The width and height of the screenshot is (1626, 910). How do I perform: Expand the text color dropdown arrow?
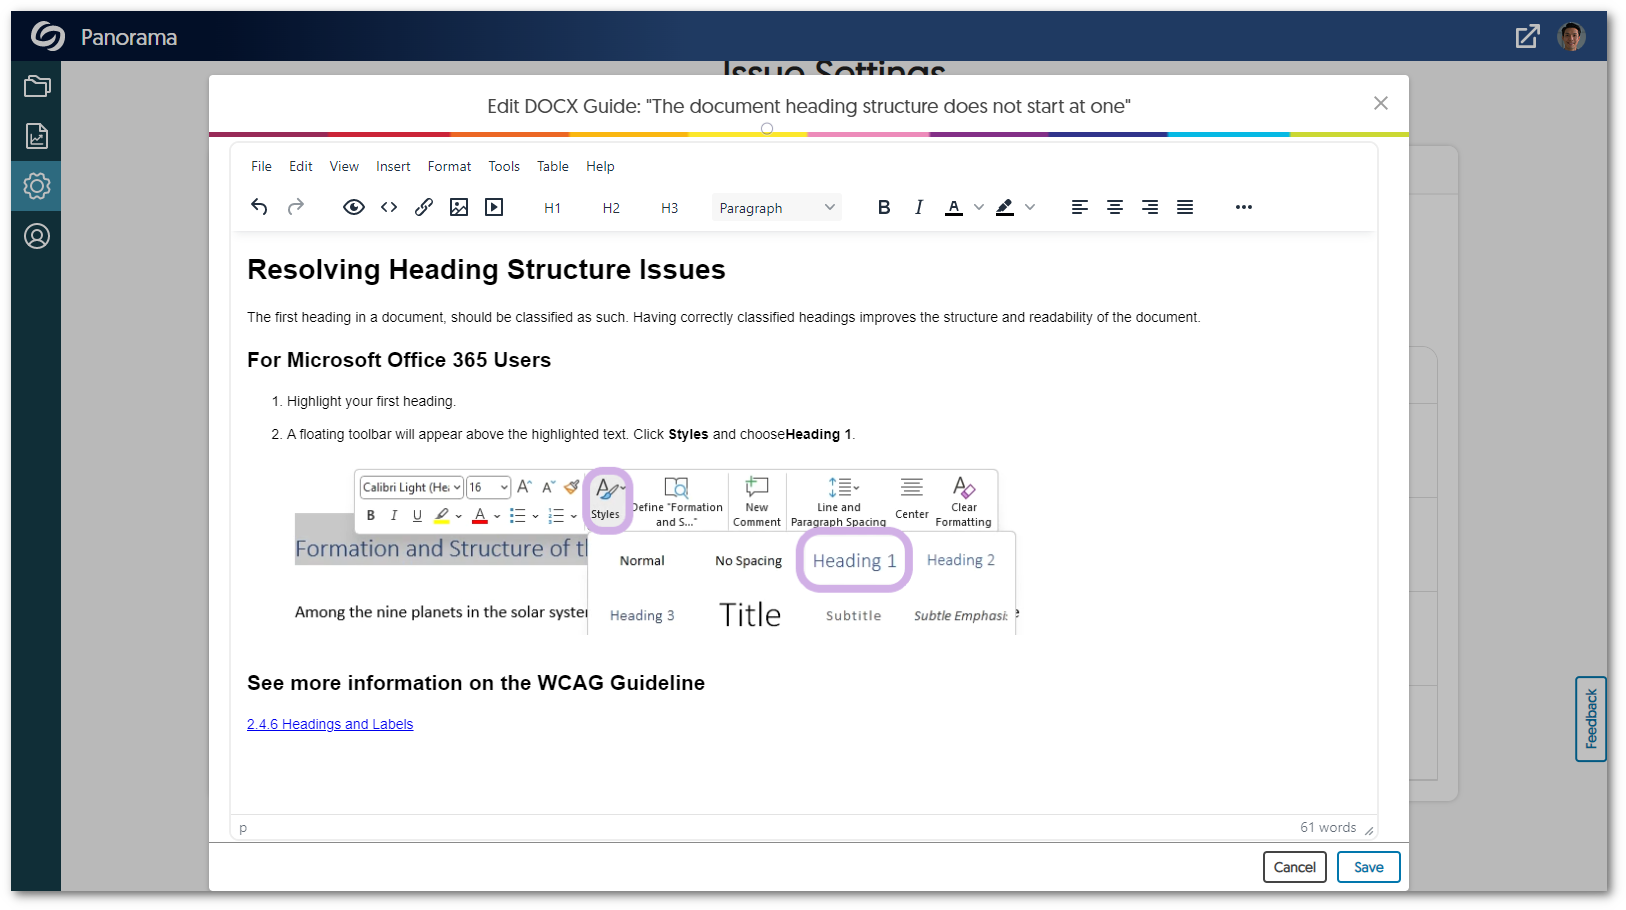point(979,207)
